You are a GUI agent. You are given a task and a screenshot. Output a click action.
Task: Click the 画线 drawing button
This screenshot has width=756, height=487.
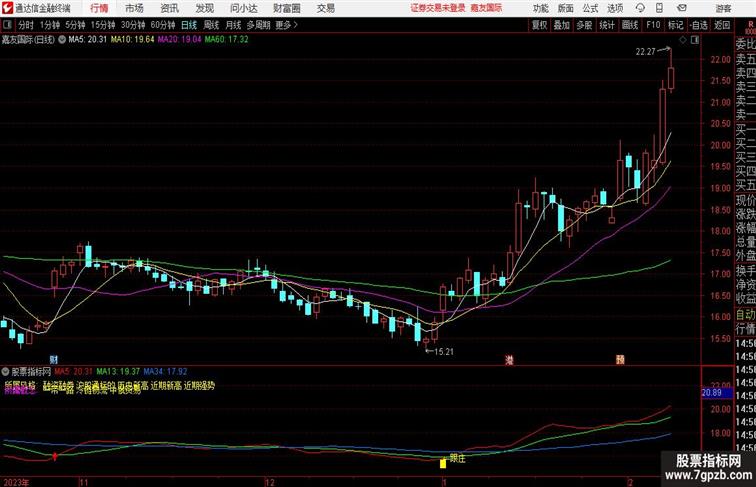coord(630,25)
